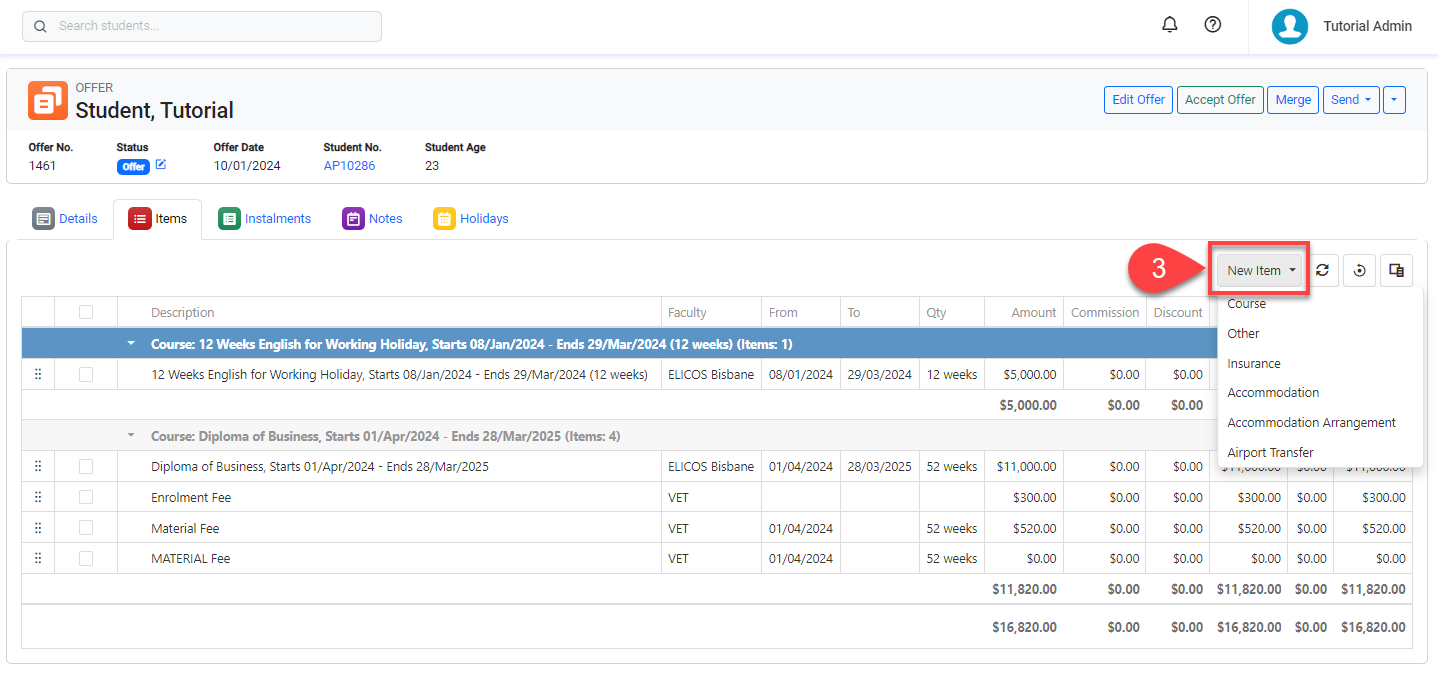Tick the select-all checkbox in table header
The height and width of the screenshot is (677, 1438).
click(x=86, y=312)
